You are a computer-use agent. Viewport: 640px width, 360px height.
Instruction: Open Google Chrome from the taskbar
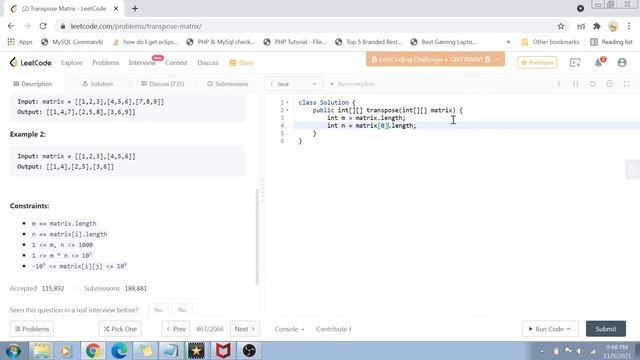[x=93, y=351]
